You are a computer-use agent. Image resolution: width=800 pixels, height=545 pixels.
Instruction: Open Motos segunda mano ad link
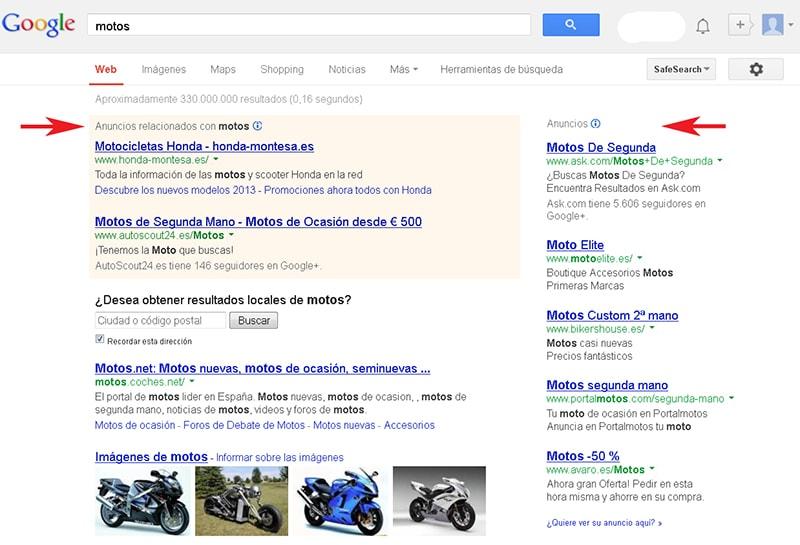click(607, 385)
